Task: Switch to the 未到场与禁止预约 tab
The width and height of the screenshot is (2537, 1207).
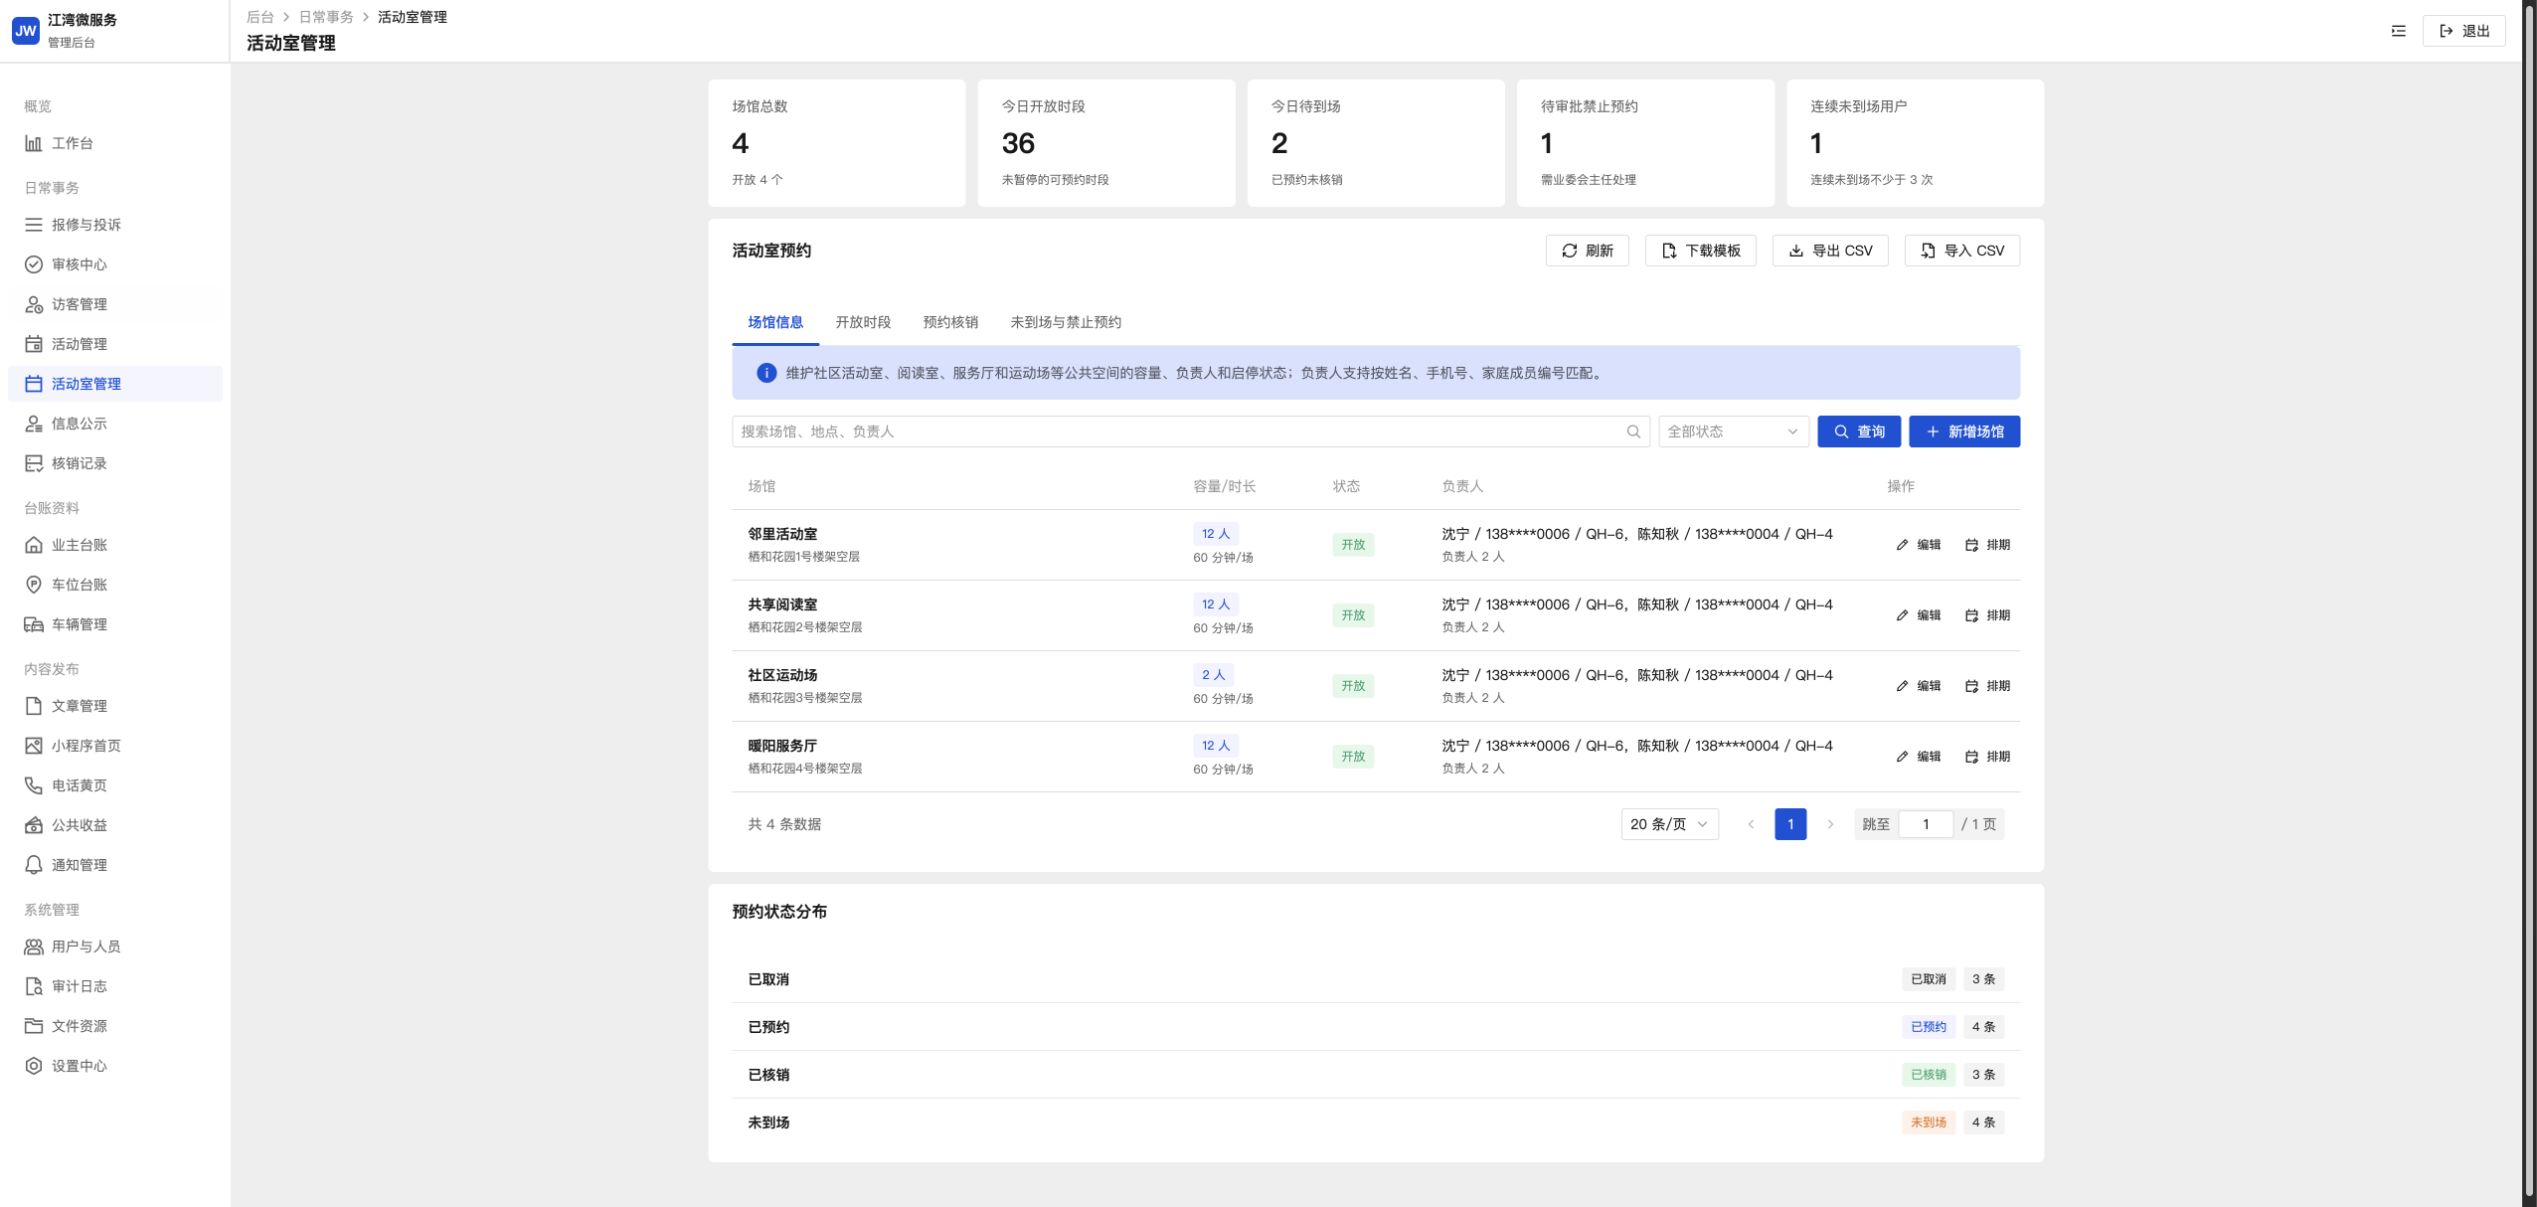Action: pos(1065,322)
